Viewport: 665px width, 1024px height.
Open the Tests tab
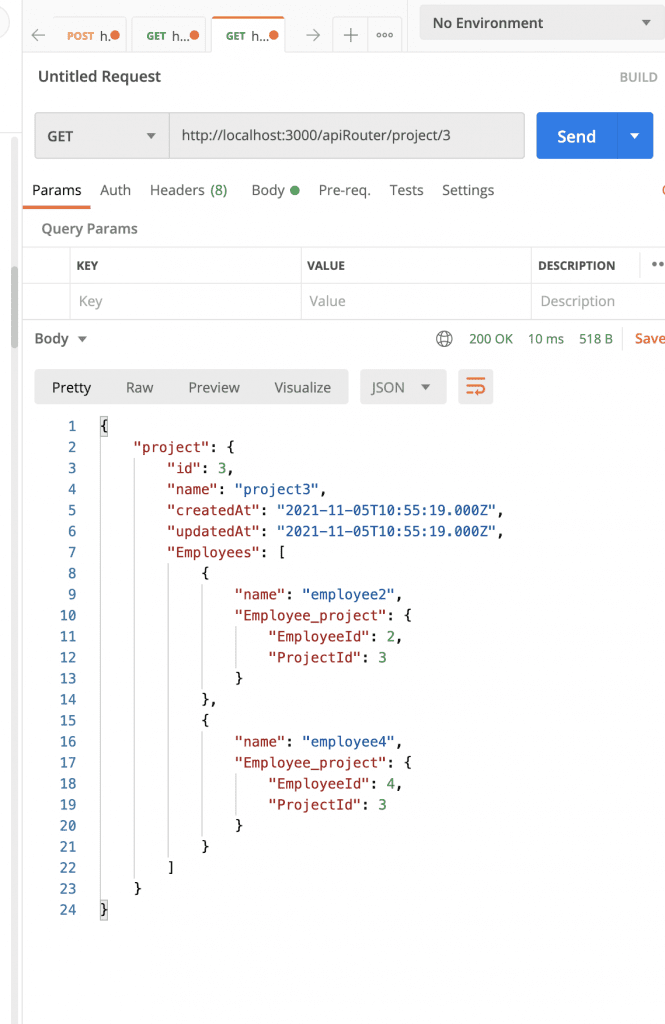coord(406,190)
